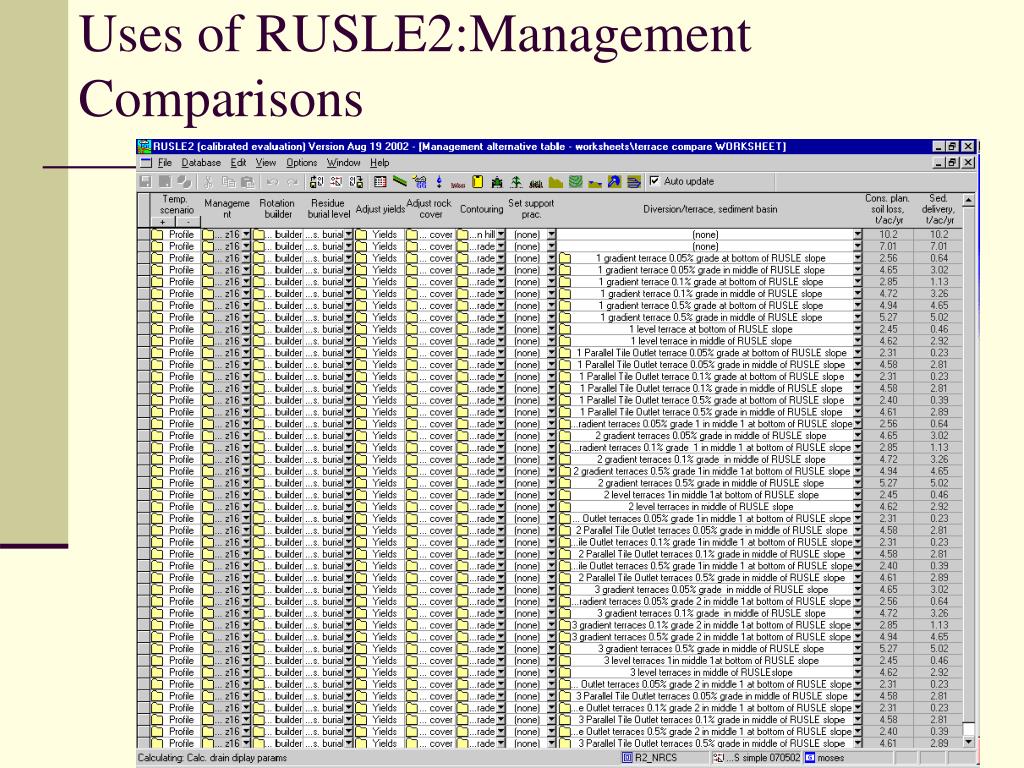The image size is (1024, 768).
Task: Open dropdown for '1 gradient terrace 0.05% grade at bottom' row
Action: (x=857, y=258)
